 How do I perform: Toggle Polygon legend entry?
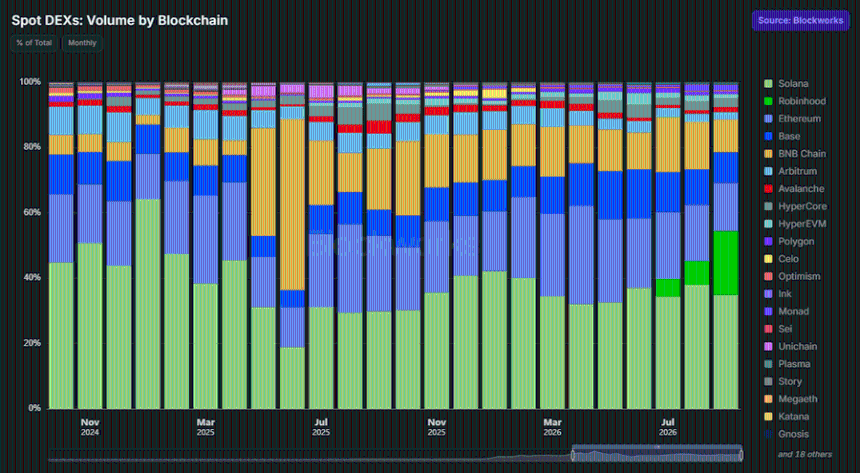789,241
